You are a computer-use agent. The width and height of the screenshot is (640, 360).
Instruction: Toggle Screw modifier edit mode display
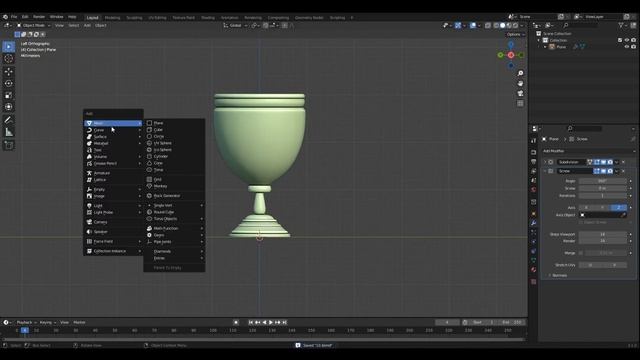pyautogui.click(x=597, y=171)
